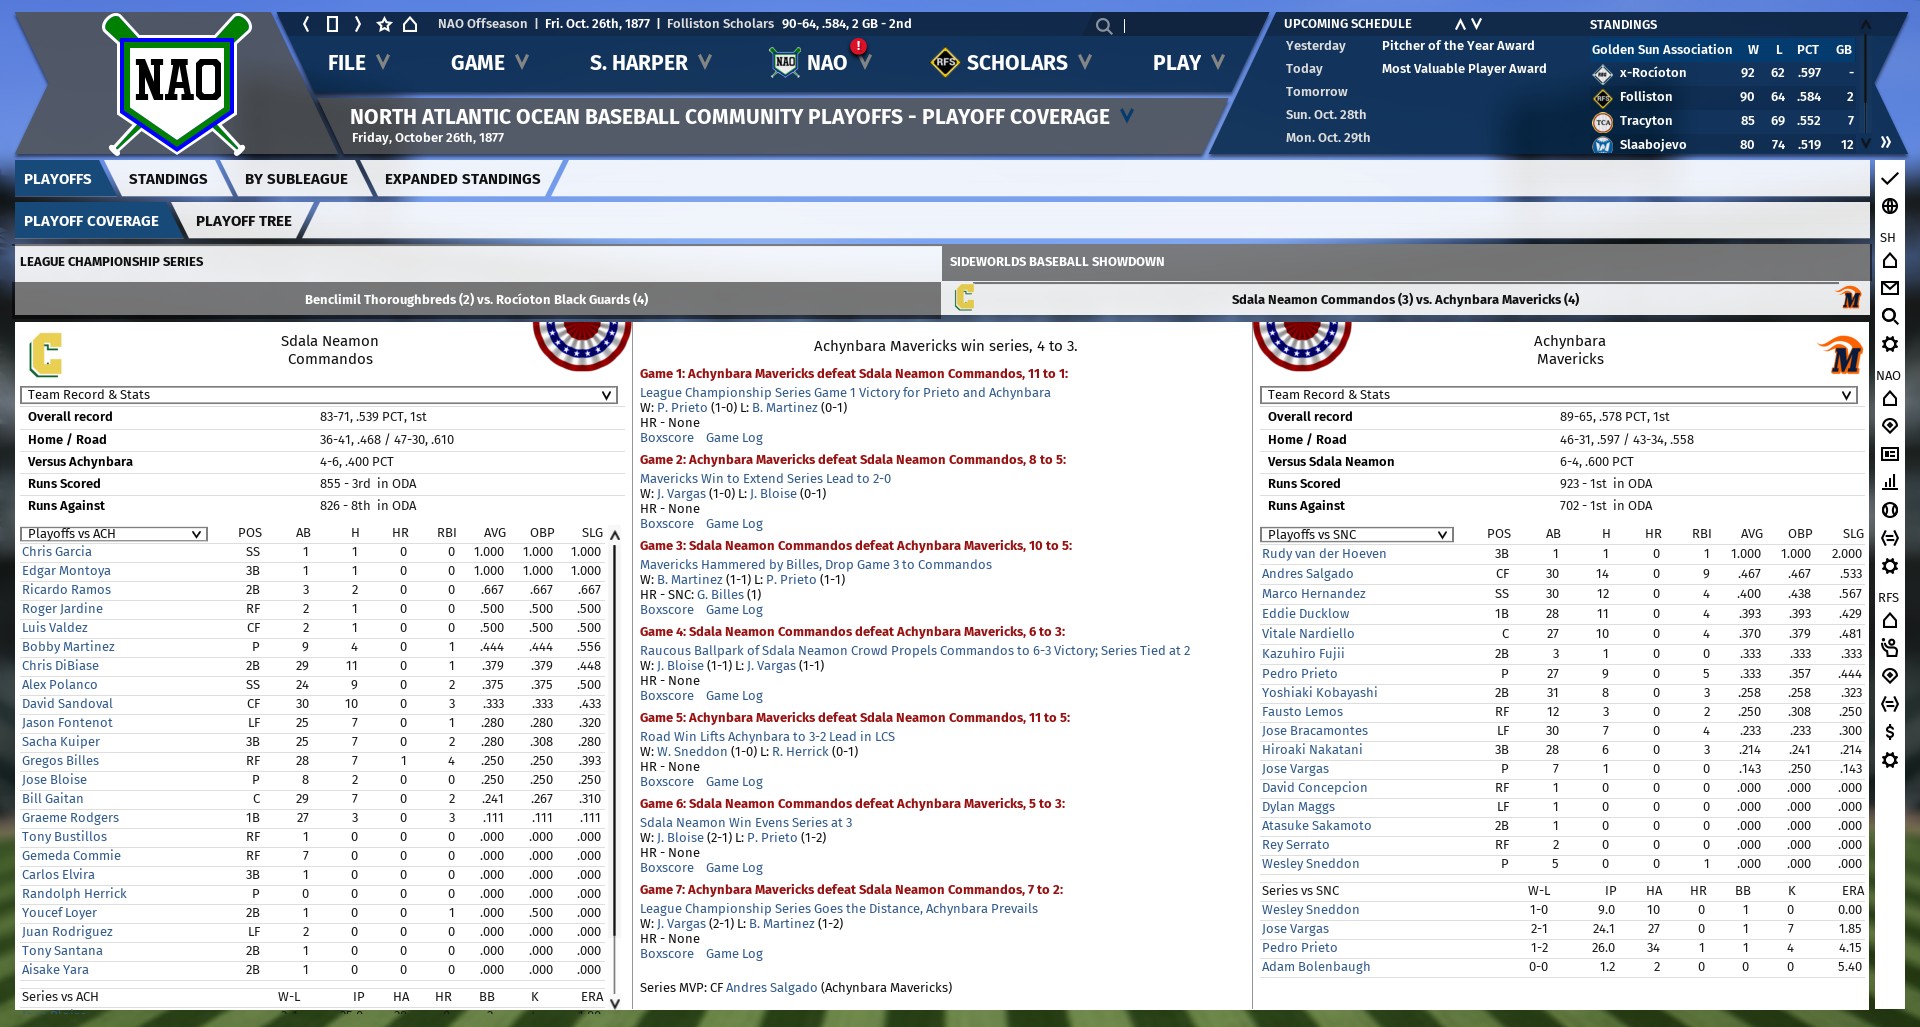Open the mail envelope icon in right sidebar
This screenshot has width=1920, height=1027.
(1889, 288)
